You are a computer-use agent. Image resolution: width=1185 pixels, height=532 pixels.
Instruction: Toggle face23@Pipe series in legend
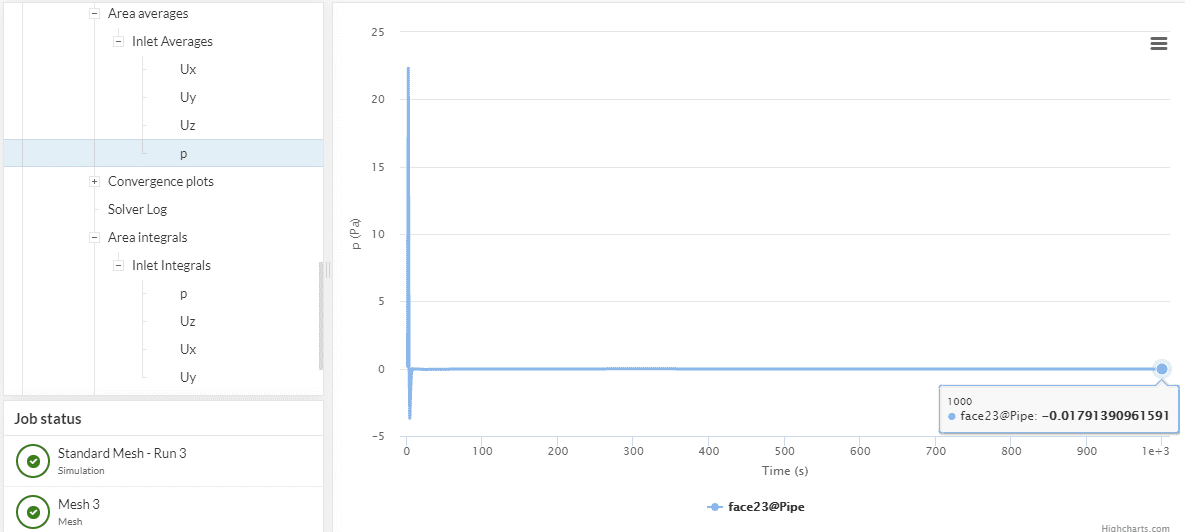(x=757, y=507)
